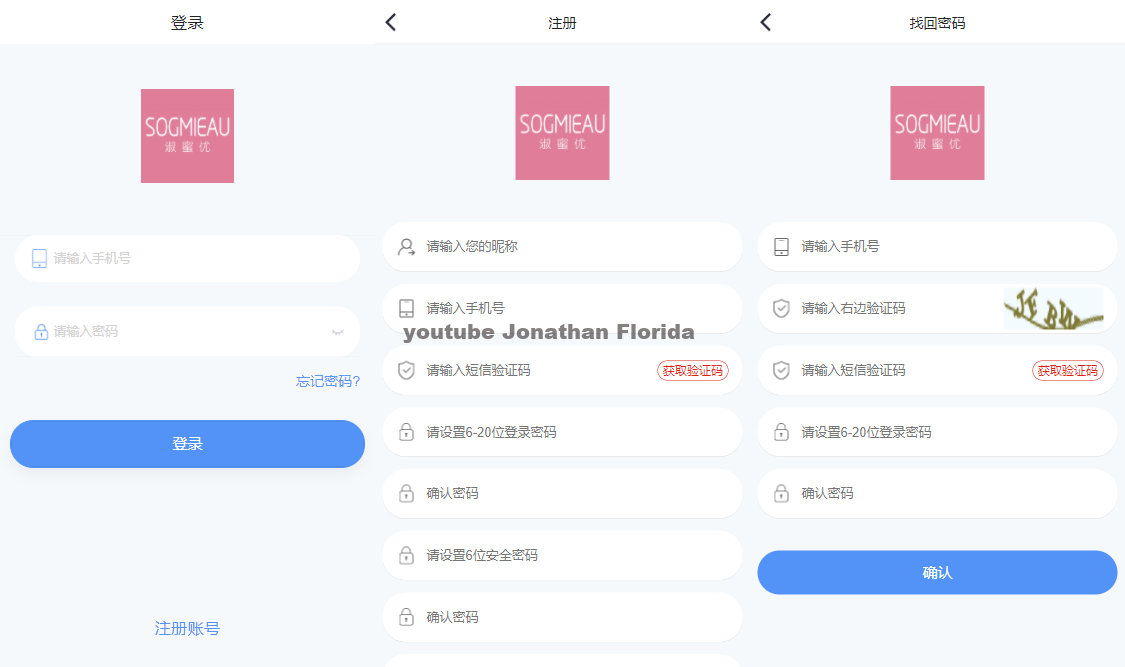The width and height of the screenshot is (1125, 667).
Task: Click the shield icon in 请输入右边验证码 field
Action: click(x=781, y=308)
